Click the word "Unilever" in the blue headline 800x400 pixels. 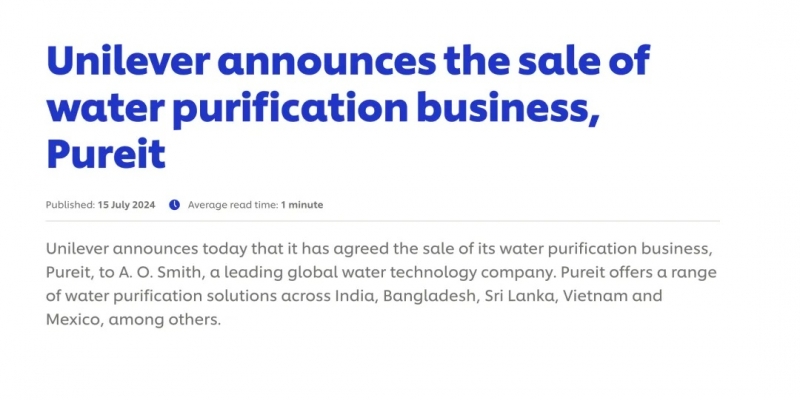pyautogui.click(x=125, y=62)
